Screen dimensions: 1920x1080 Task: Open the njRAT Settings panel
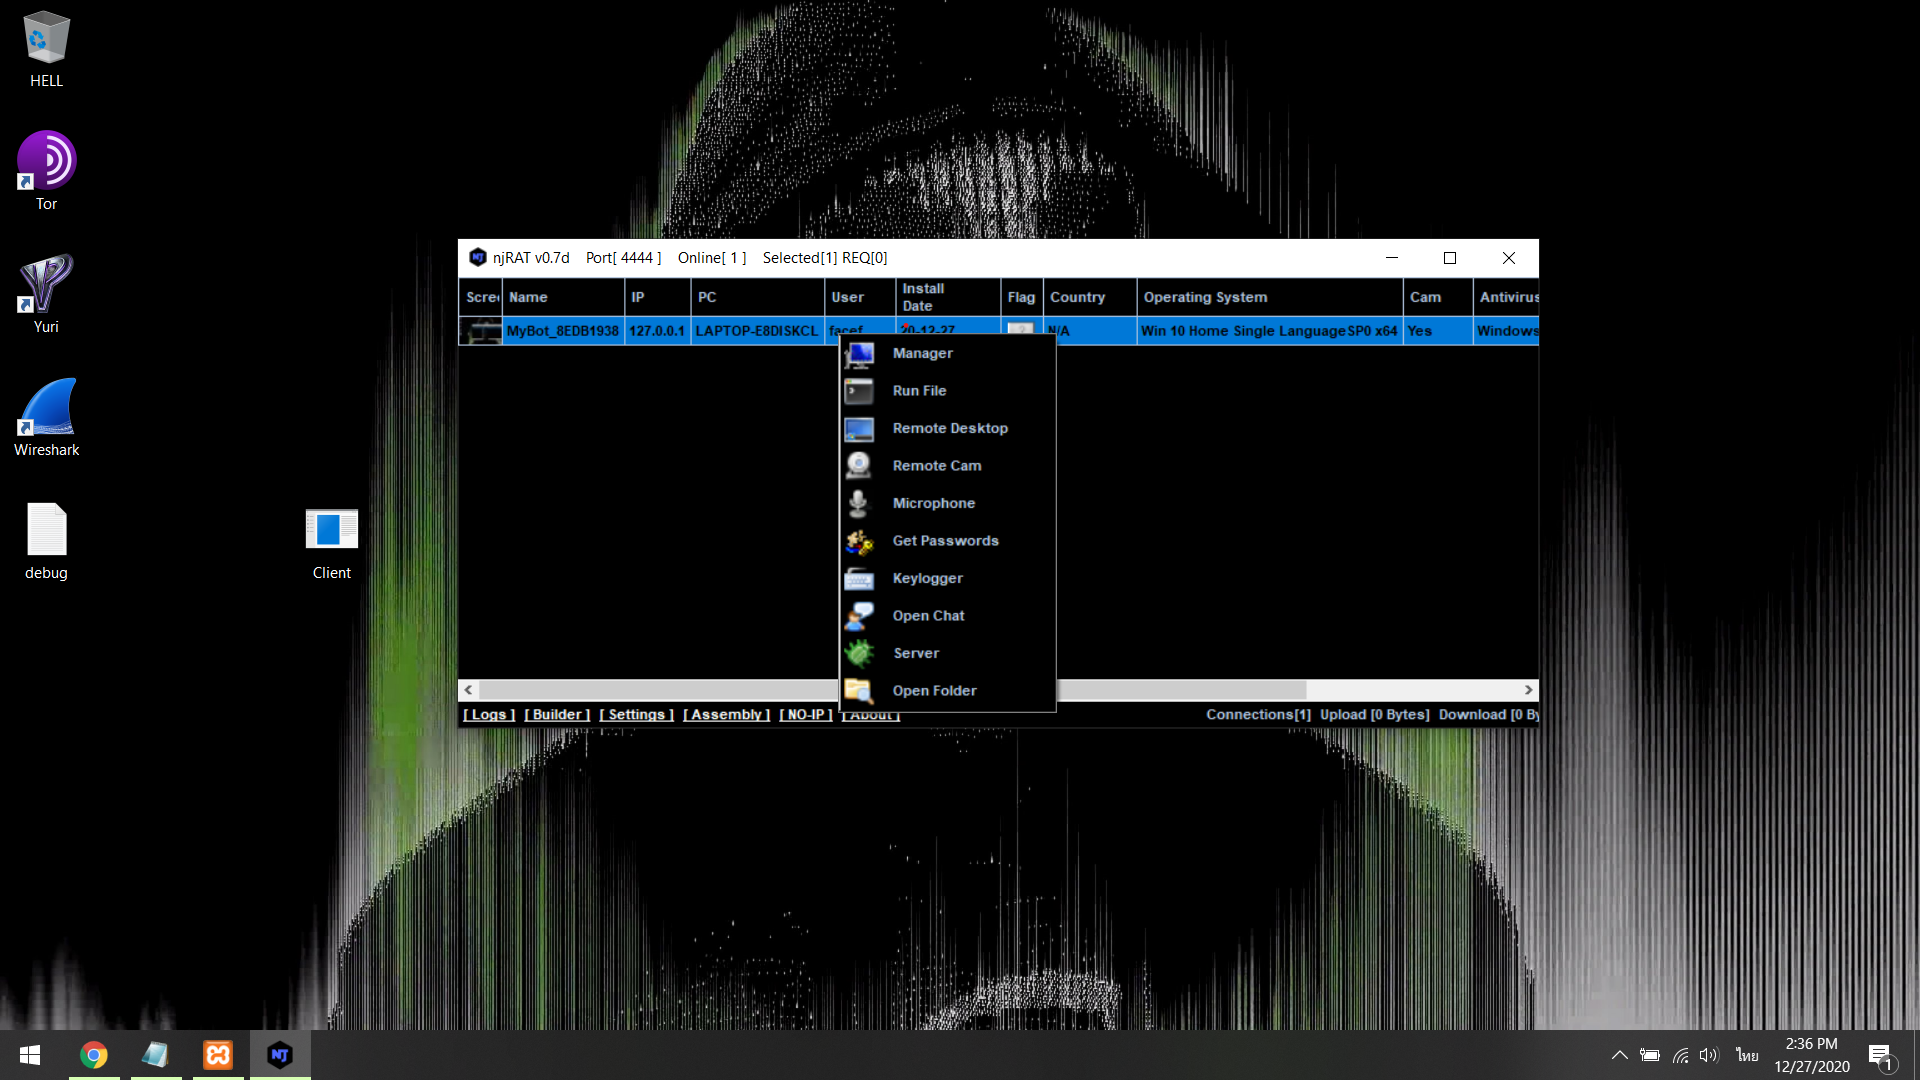click(x=635, y=714)
